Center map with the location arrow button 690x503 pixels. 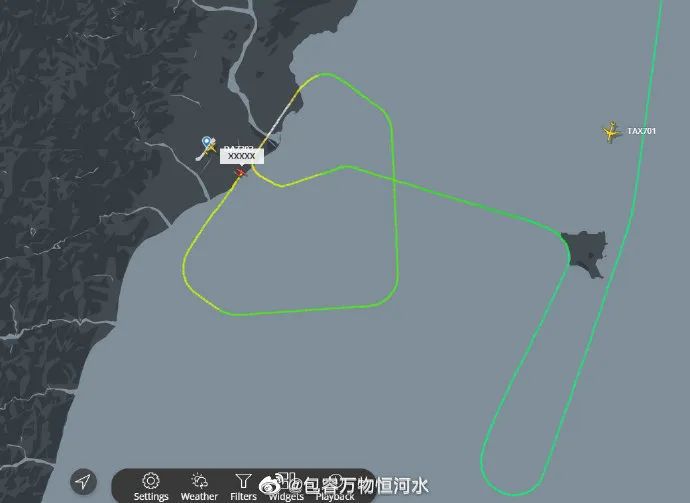coord(83,481)
